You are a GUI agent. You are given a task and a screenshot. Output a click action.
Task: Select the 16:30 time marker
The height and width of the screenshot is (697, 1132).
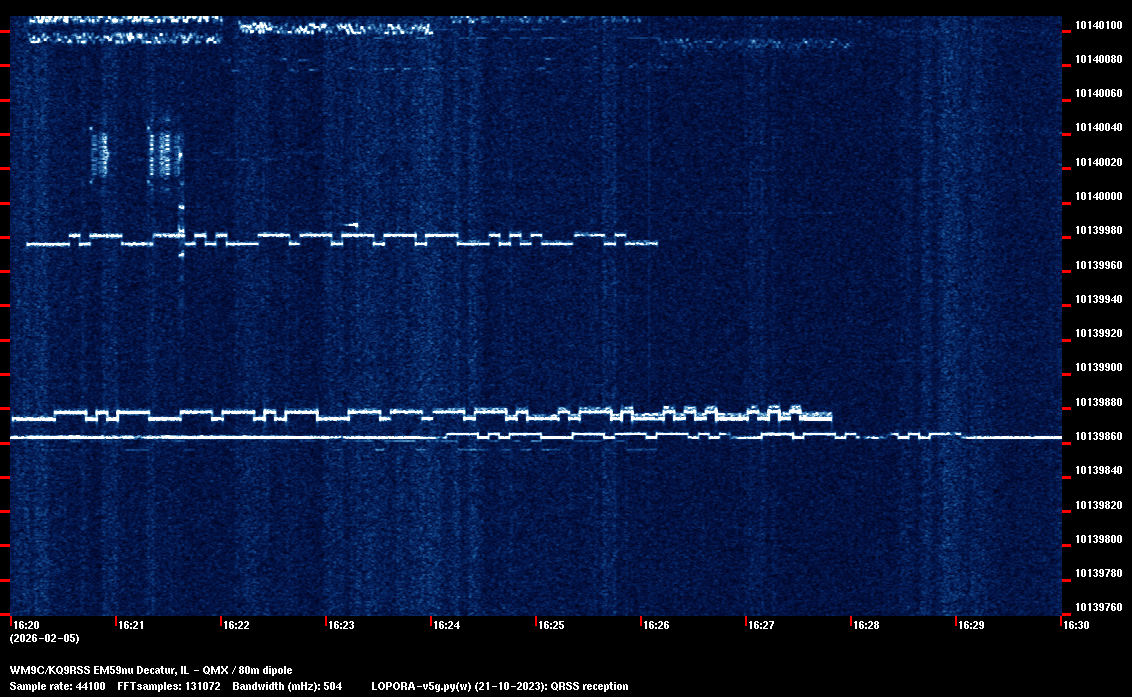point(1076,625)
